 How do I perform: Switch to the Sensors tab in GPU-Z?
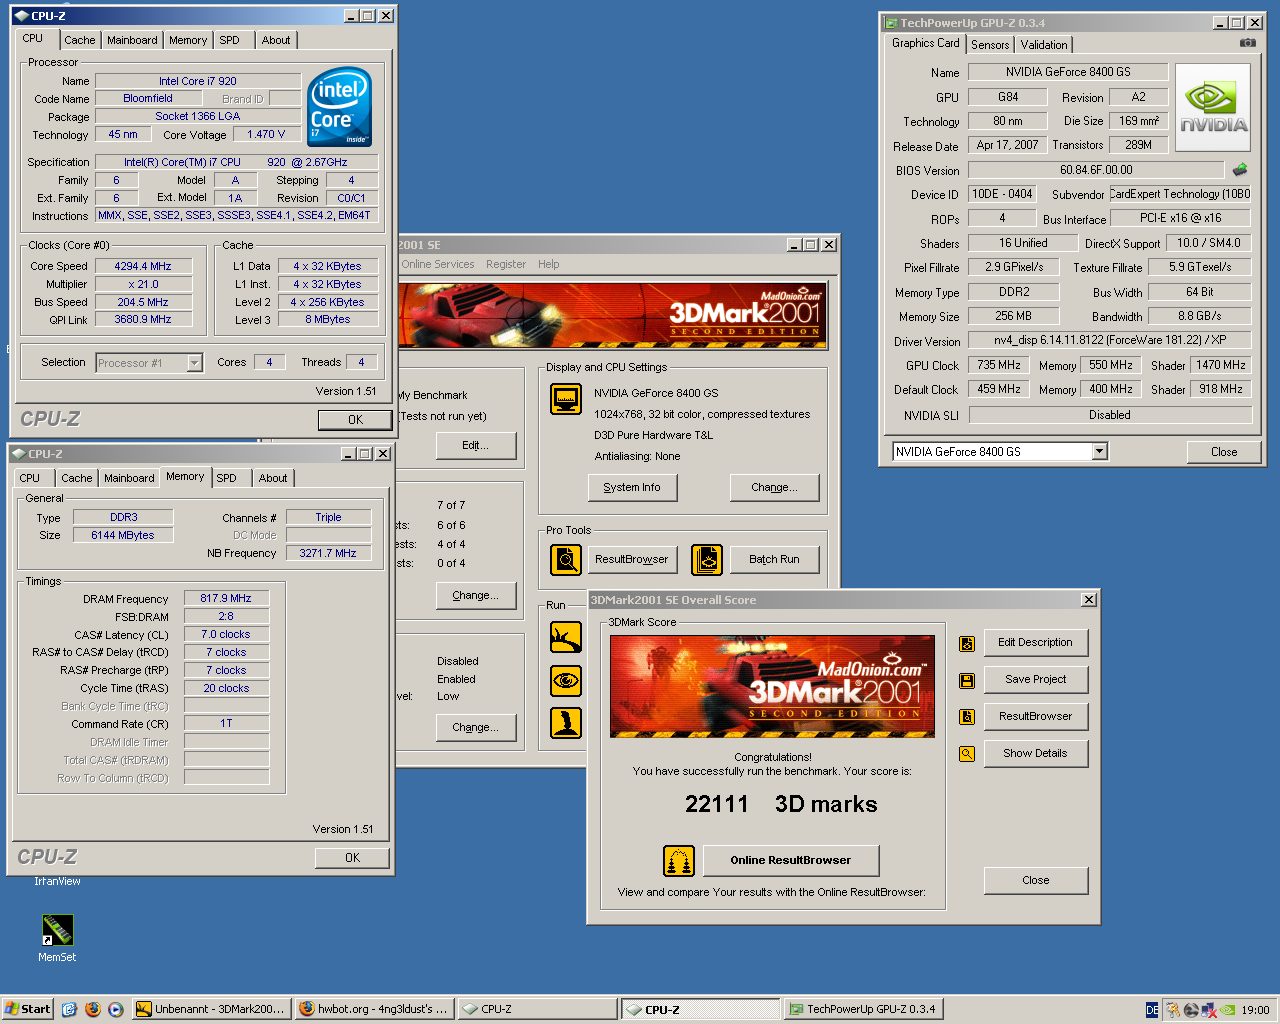[990, 45]
